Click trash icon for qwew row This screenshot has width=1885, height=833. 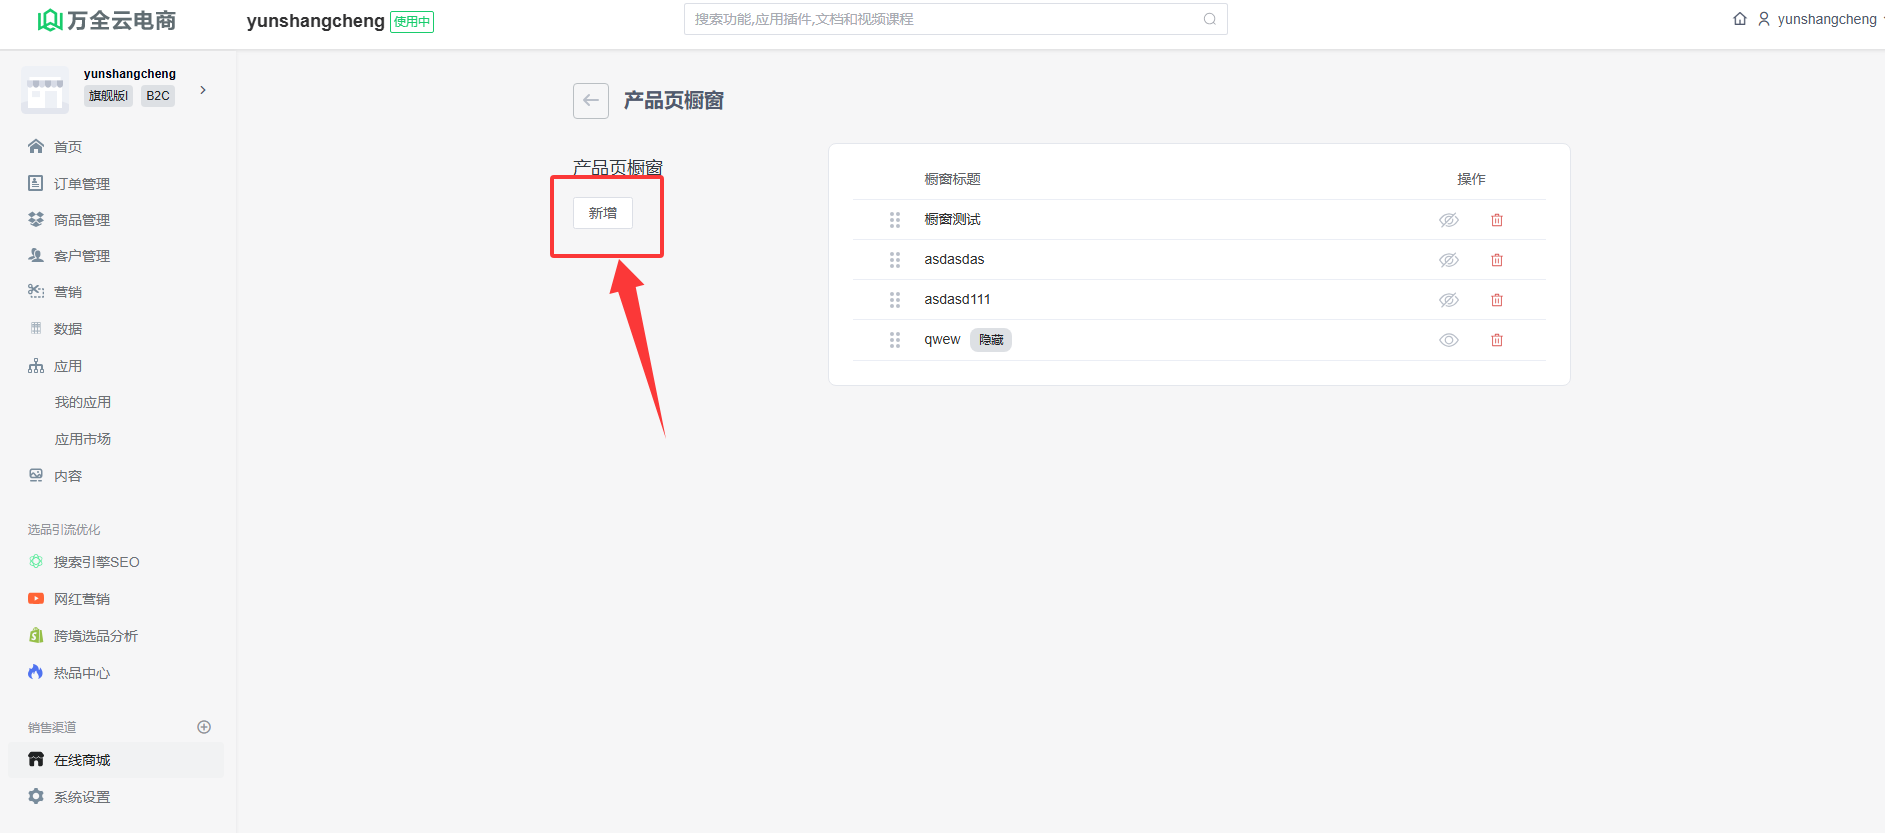[x=1496, y=340]
